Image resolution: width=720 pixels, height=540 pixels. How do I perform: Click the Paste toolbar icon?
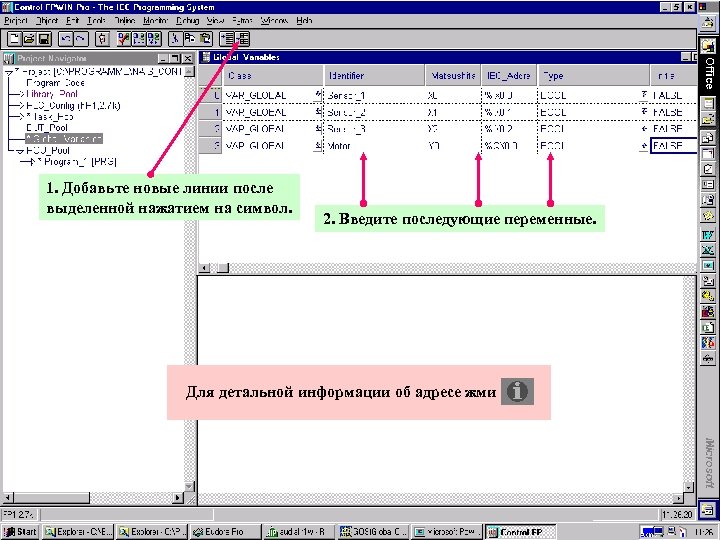pos(205,39)
